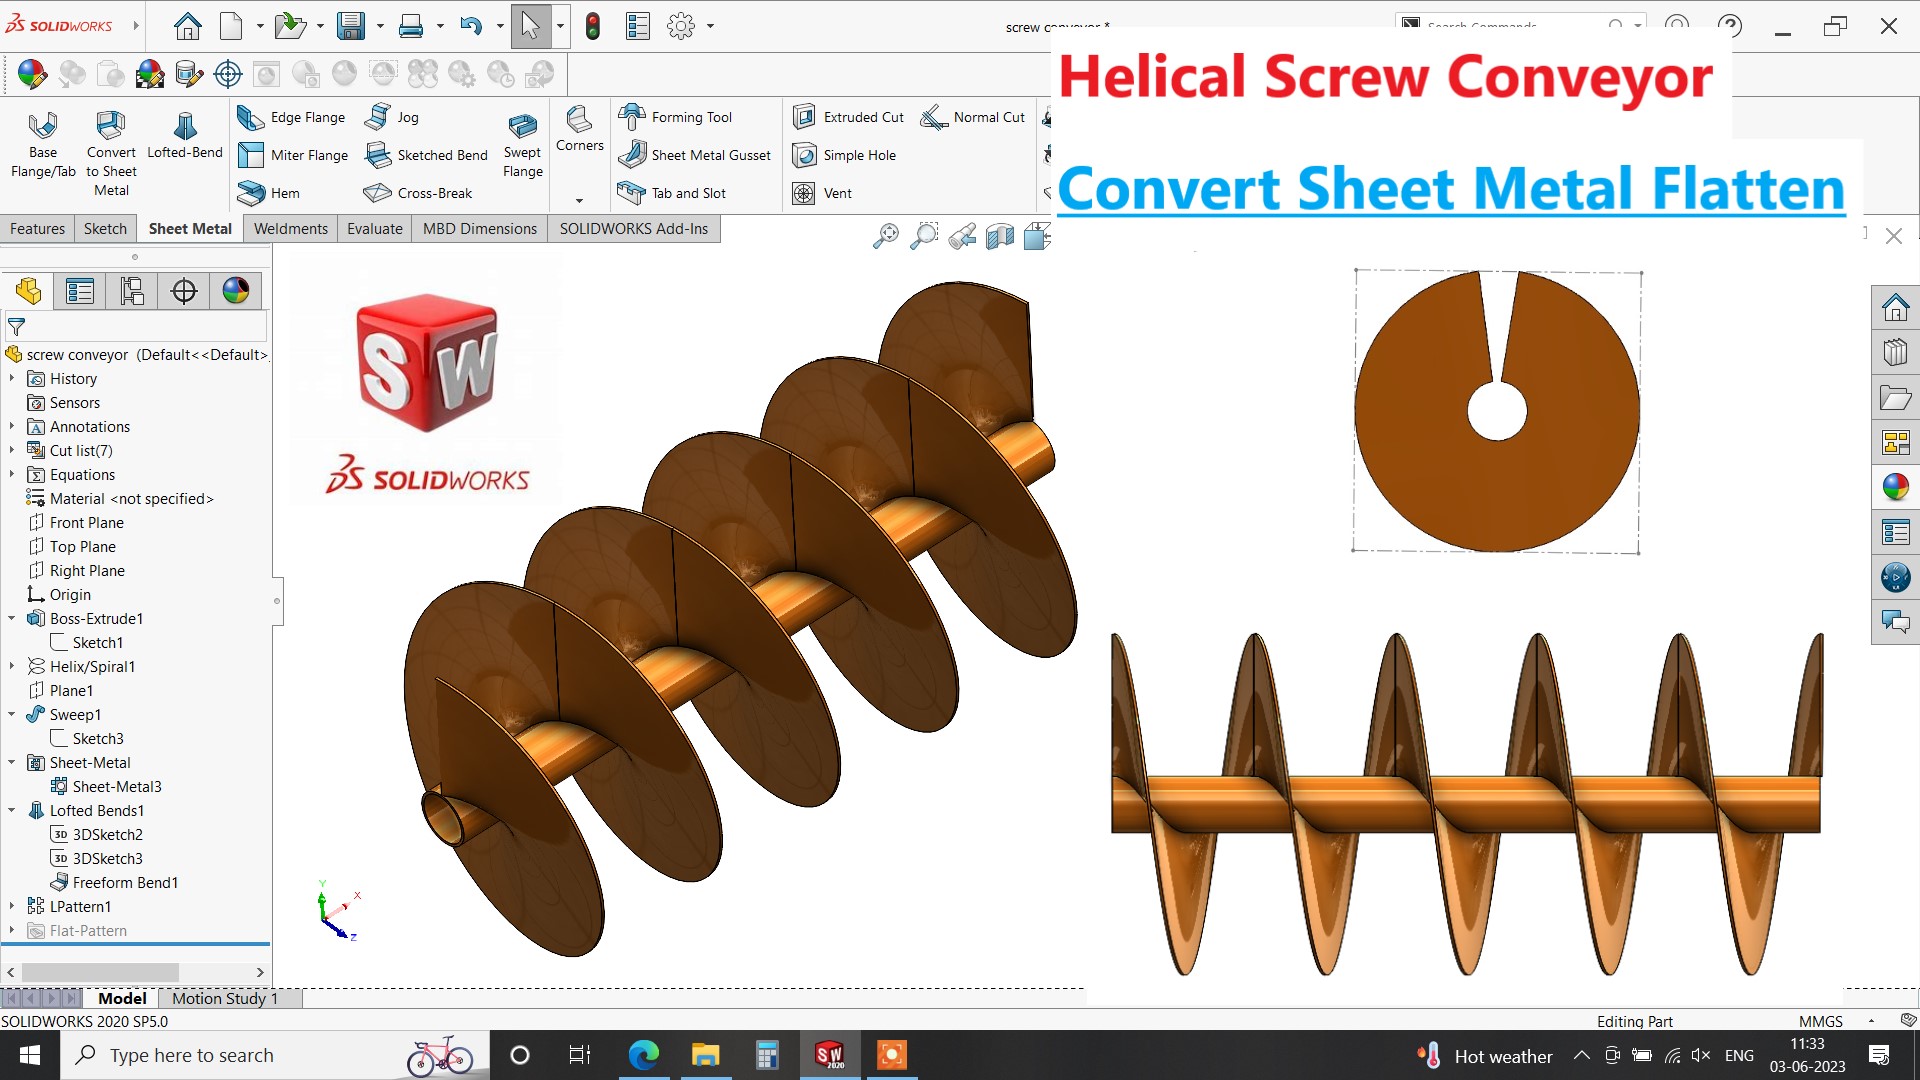The height and width of the screenshot is (1080, 1920).
Task: Click the Hem tool icon
Action: point(251,193)
